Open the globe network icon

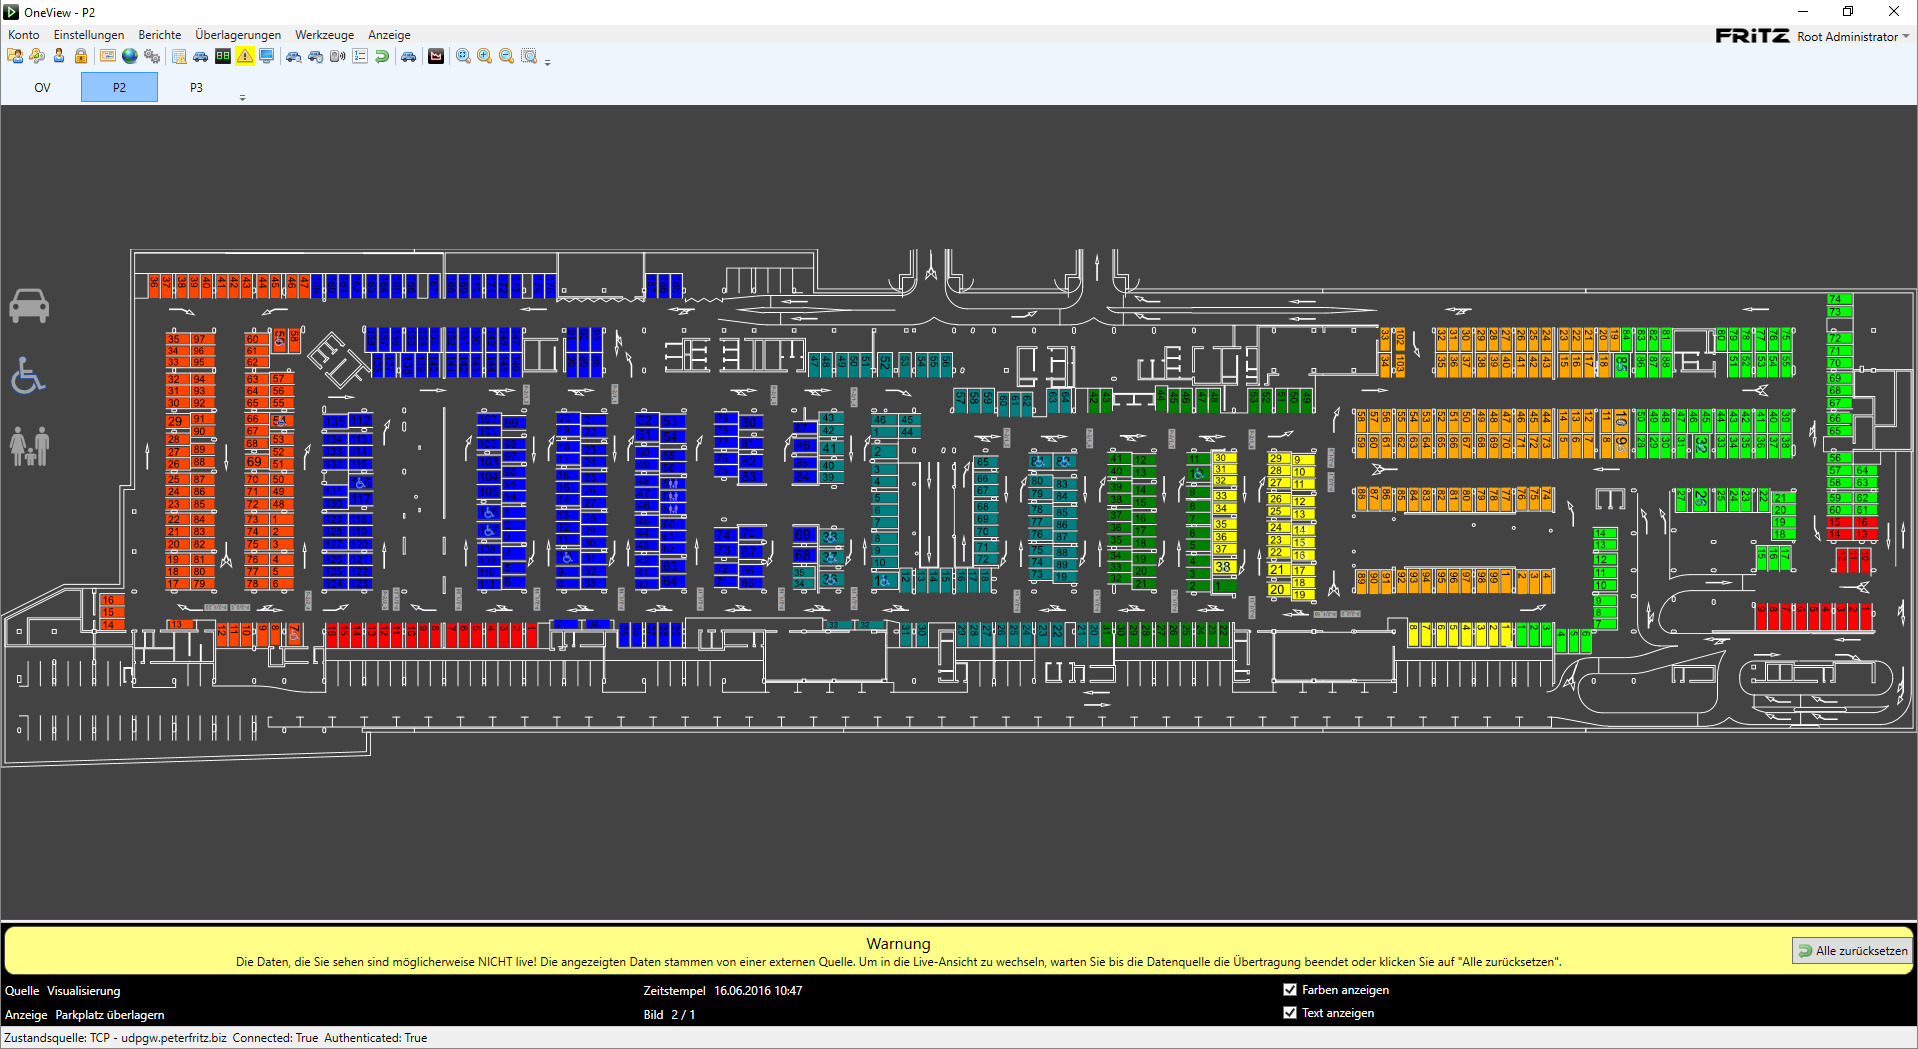[130, 56]
